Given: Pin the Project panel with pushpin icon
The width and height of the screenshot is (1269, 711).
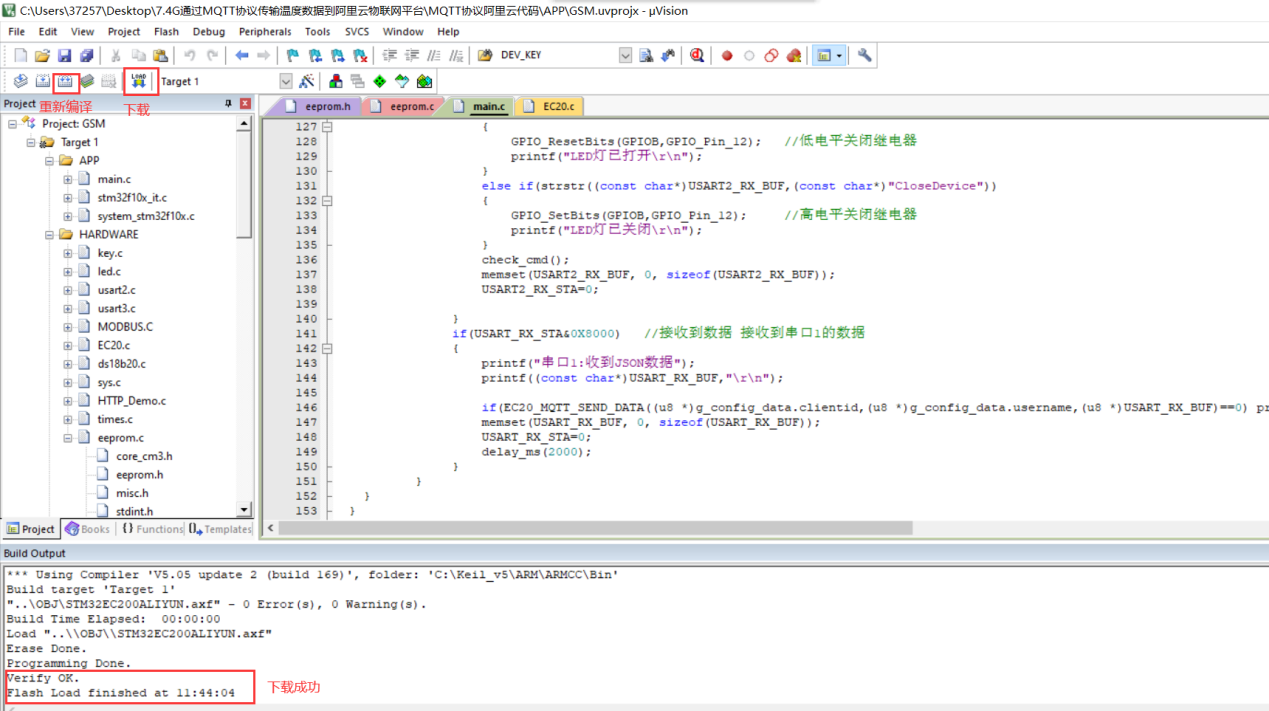Looking at the screenshot, I should [x=229, y=104].
